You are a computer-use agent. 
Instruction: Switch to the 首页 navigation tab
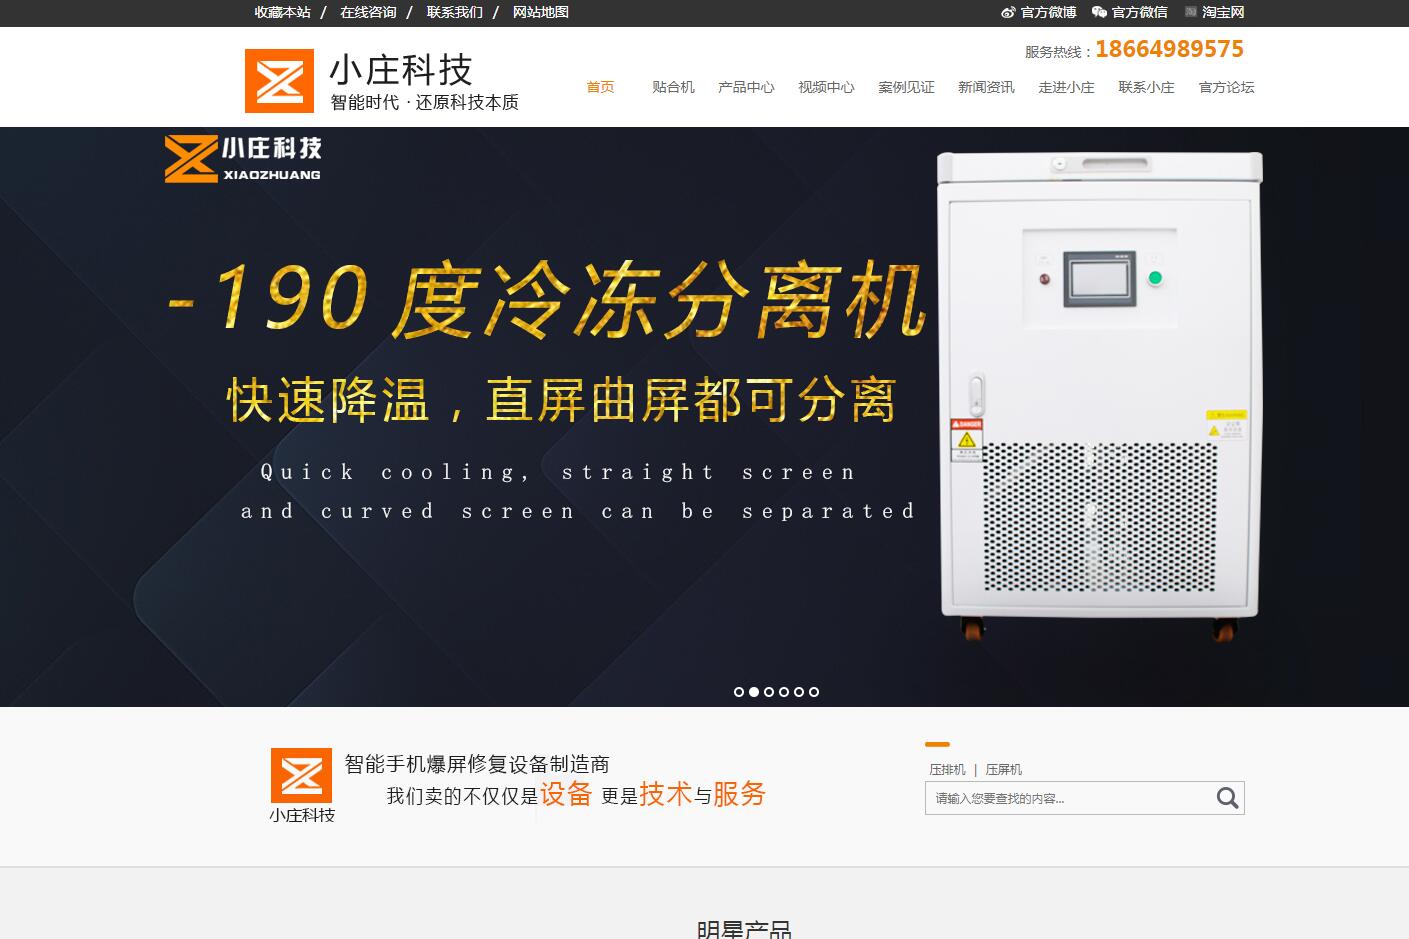(600, 87)
